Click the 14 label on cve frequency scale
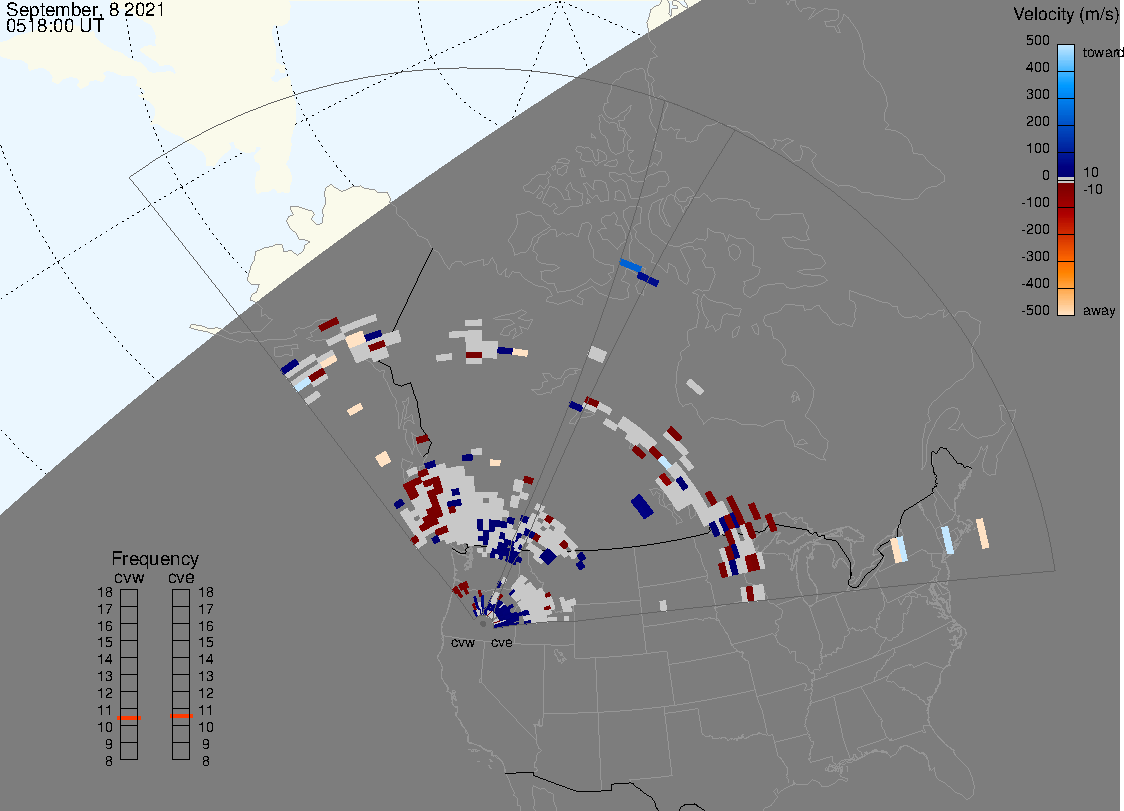Viewport: 1124px width, 811px height. pos(206,659)
